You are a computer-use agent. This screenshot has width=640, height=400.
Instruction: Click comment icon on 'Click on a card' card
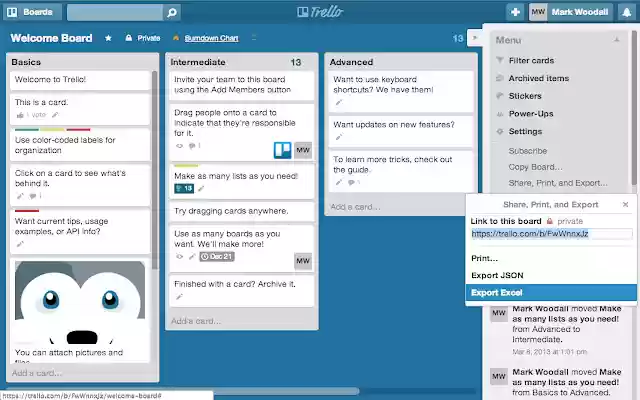pyautogui.click(x=33, y=196)
